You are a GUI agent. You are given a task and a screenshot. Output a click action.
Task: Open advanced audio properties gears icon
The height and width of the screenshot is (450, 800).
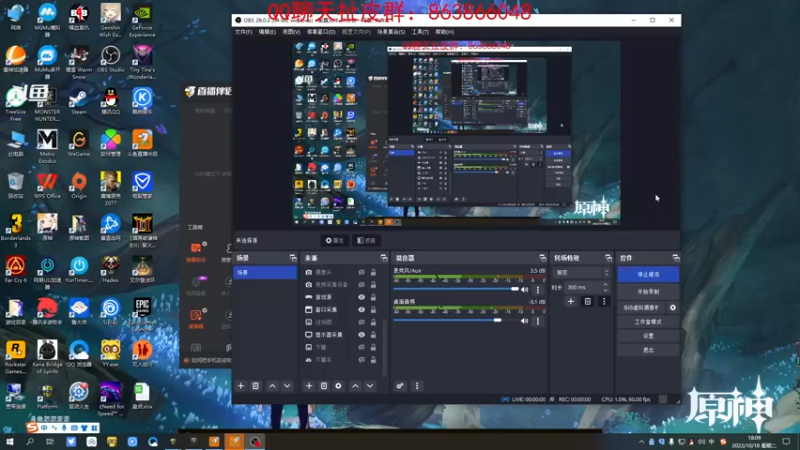tap(400, 386)
